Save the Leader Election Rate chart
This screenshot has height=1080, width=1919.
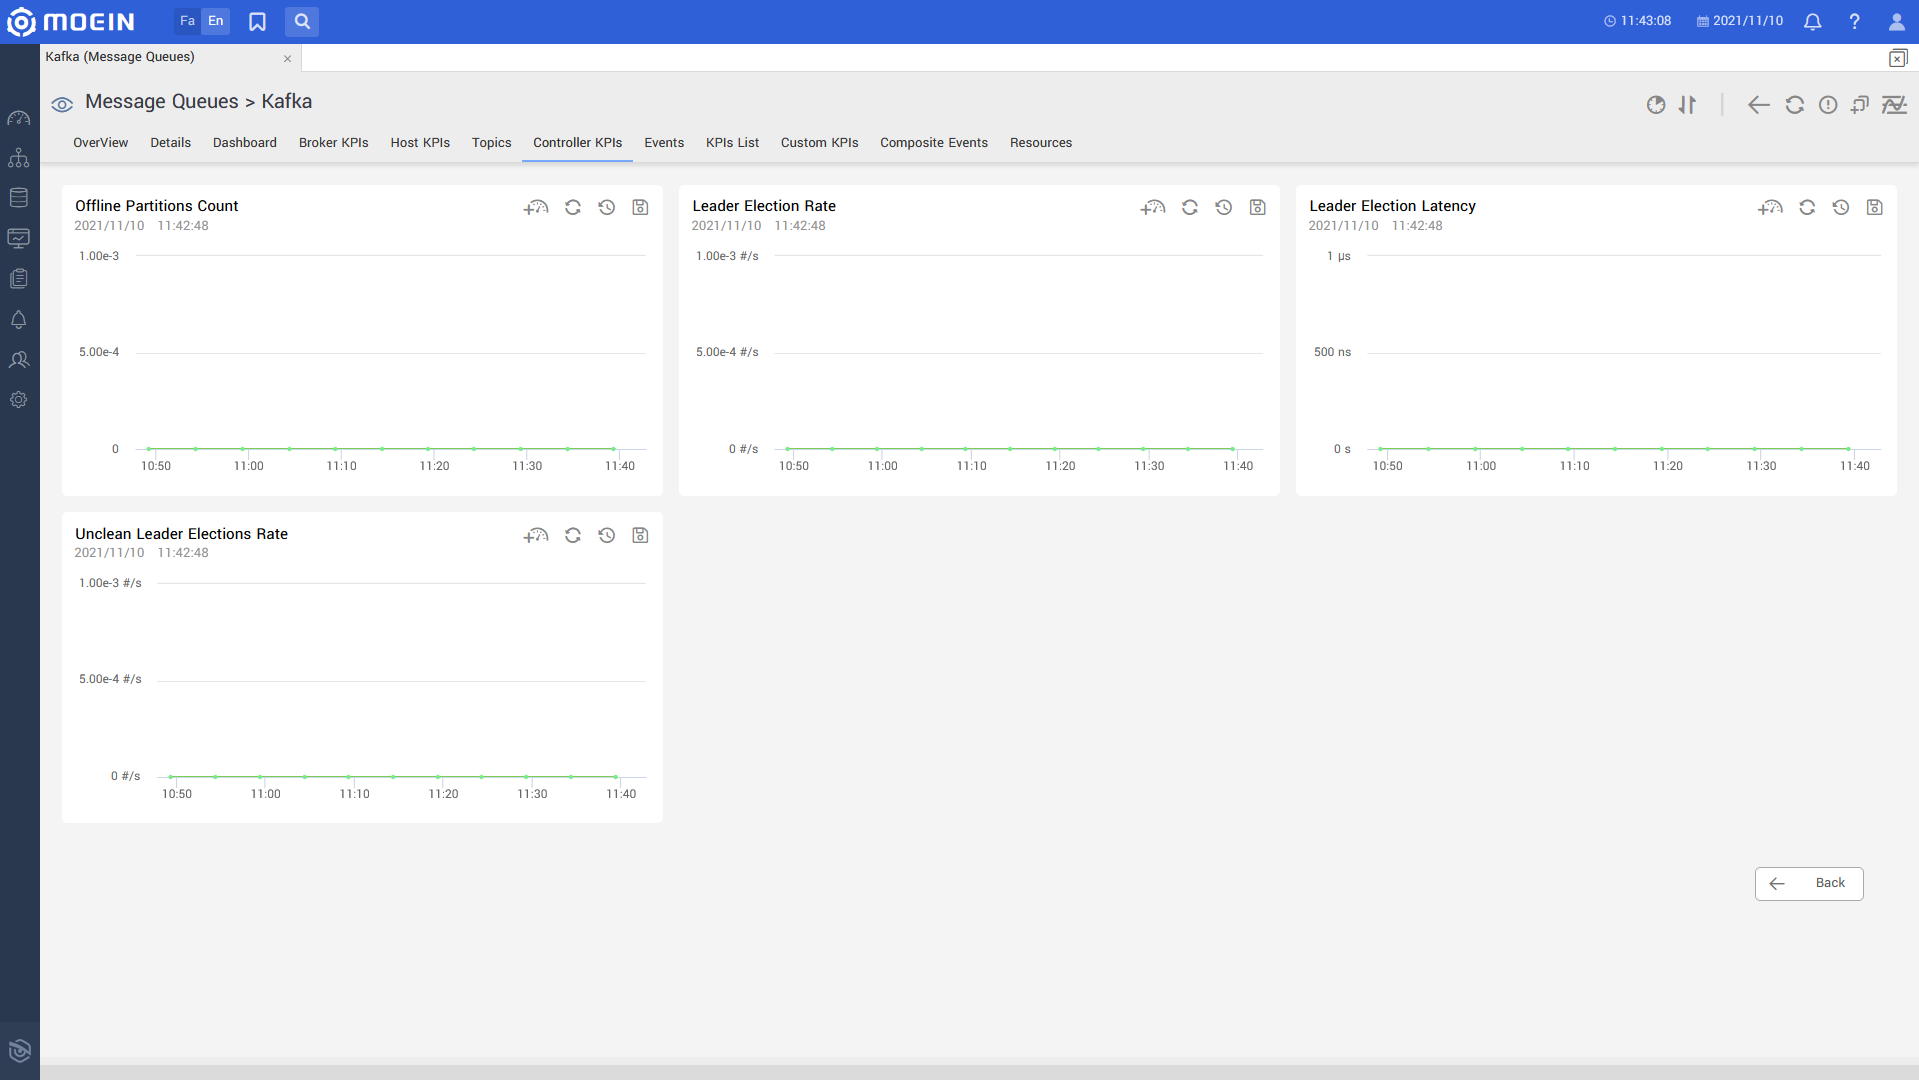[1258, 208]
